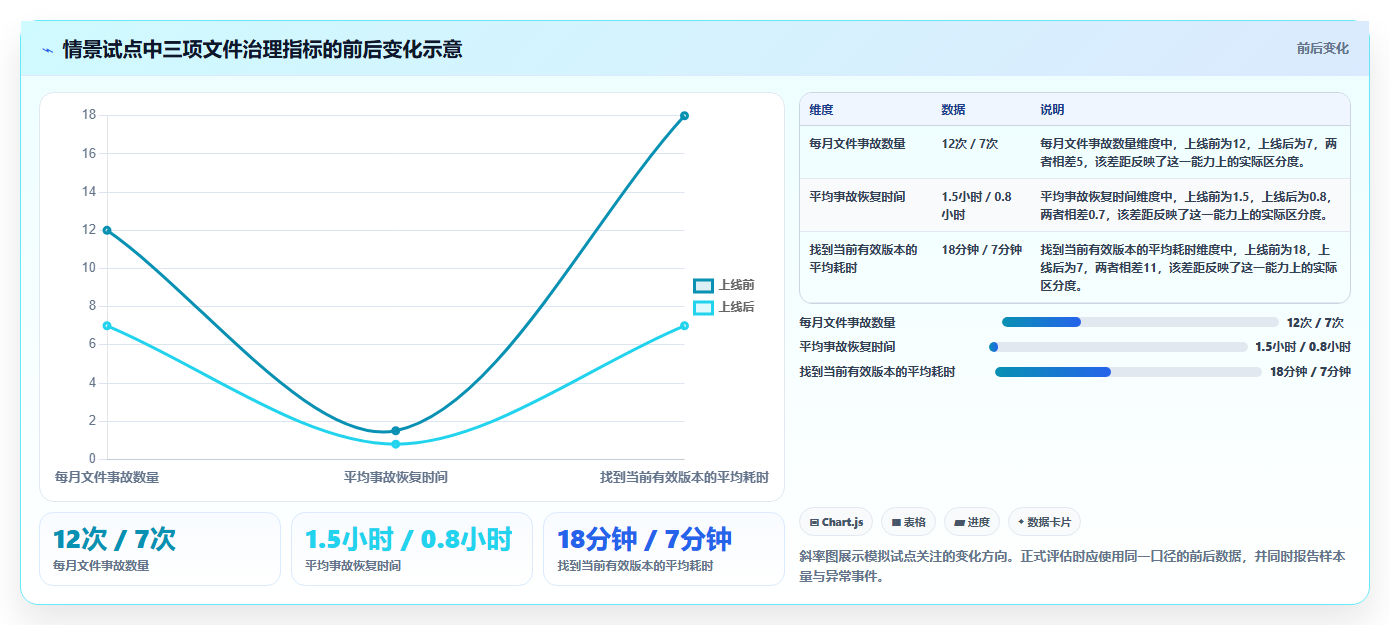Screen dimensions: 1390x625
Task: Open the 12次 / 7次 data card
Action: point(160,549)
